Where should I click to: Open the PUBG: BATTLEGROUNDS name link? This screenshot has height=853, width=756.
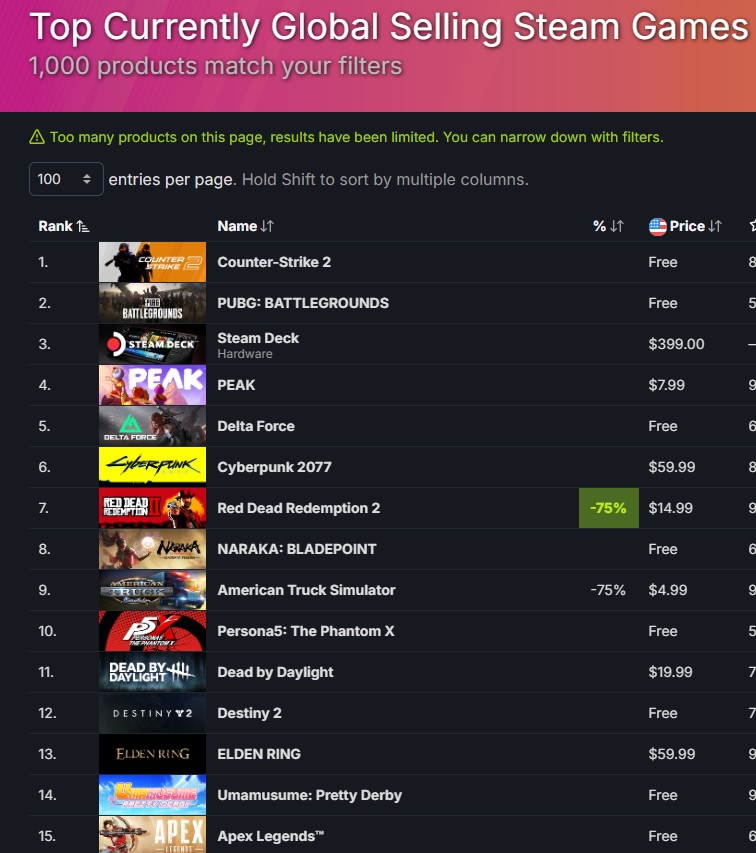click(x=303, y=303)
